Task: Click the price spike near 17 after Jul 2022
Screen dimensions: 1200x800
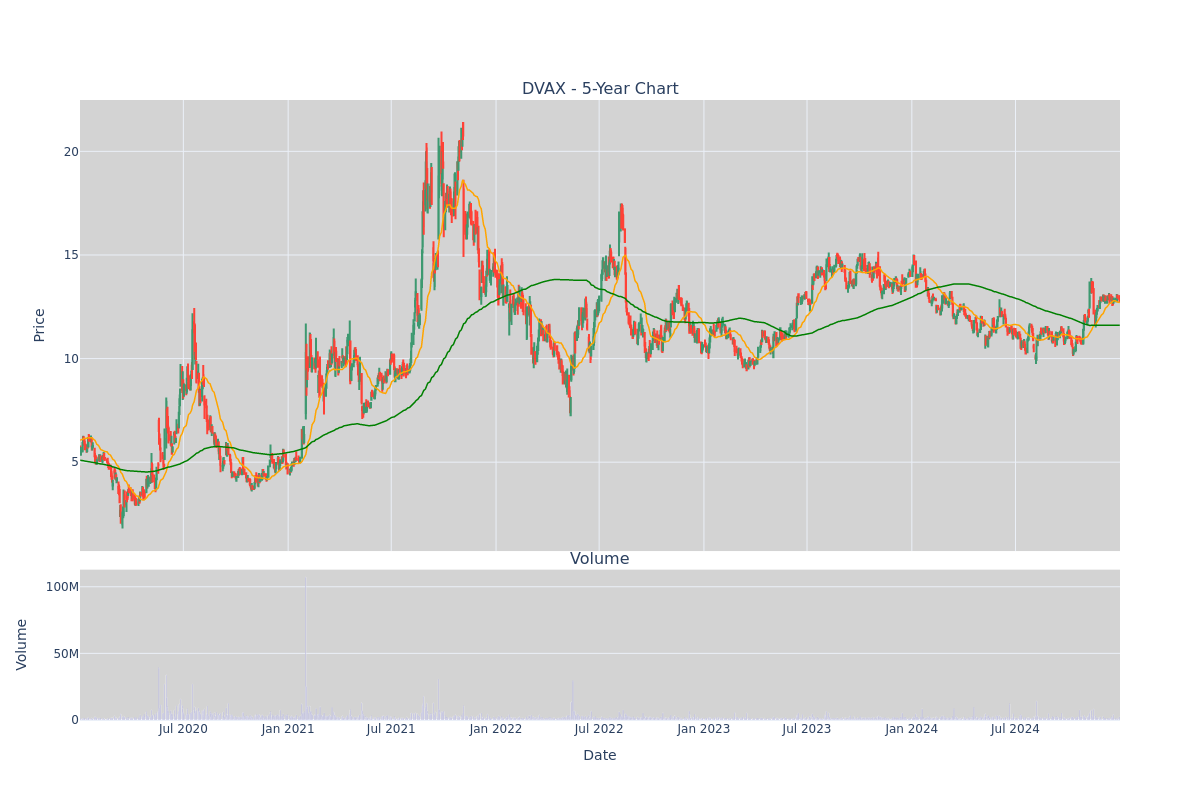Action: tap(621, 215)
